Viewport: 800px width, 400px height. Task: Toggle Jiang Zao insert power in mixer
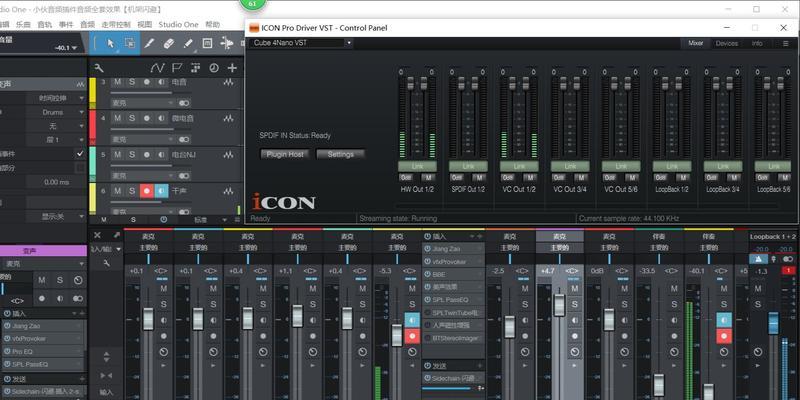428,249
